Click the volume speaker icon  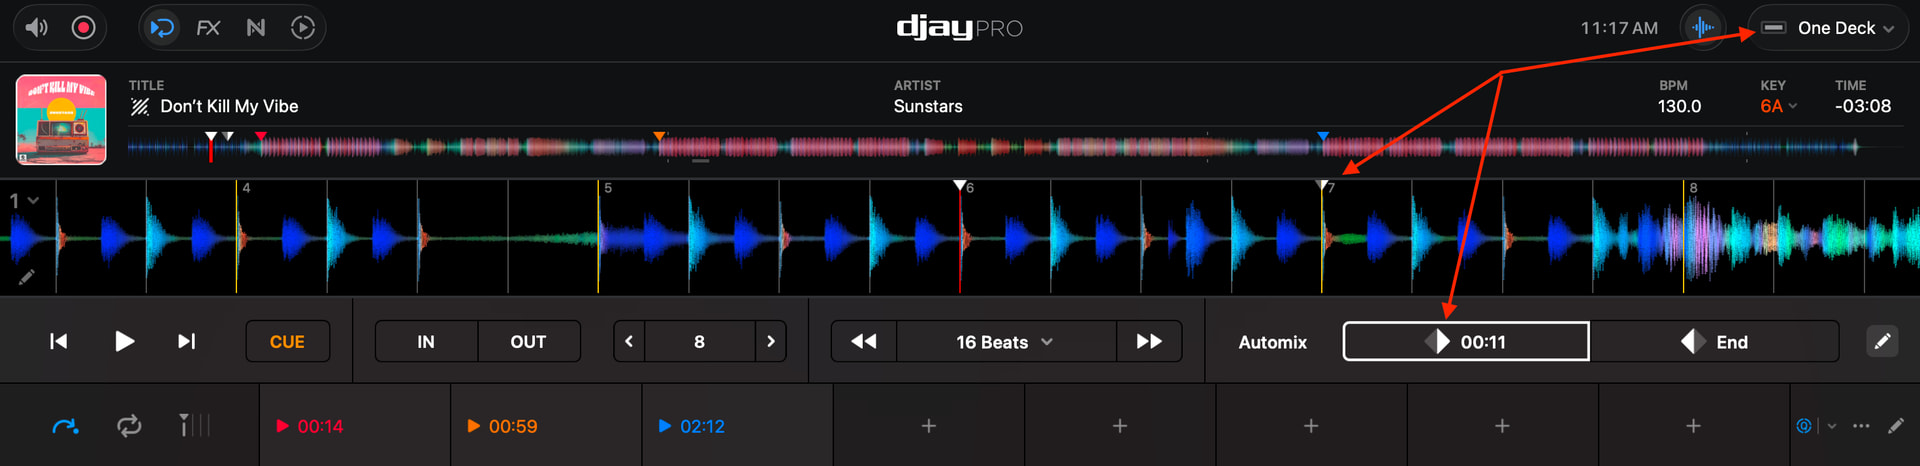(x=36, y=28)
